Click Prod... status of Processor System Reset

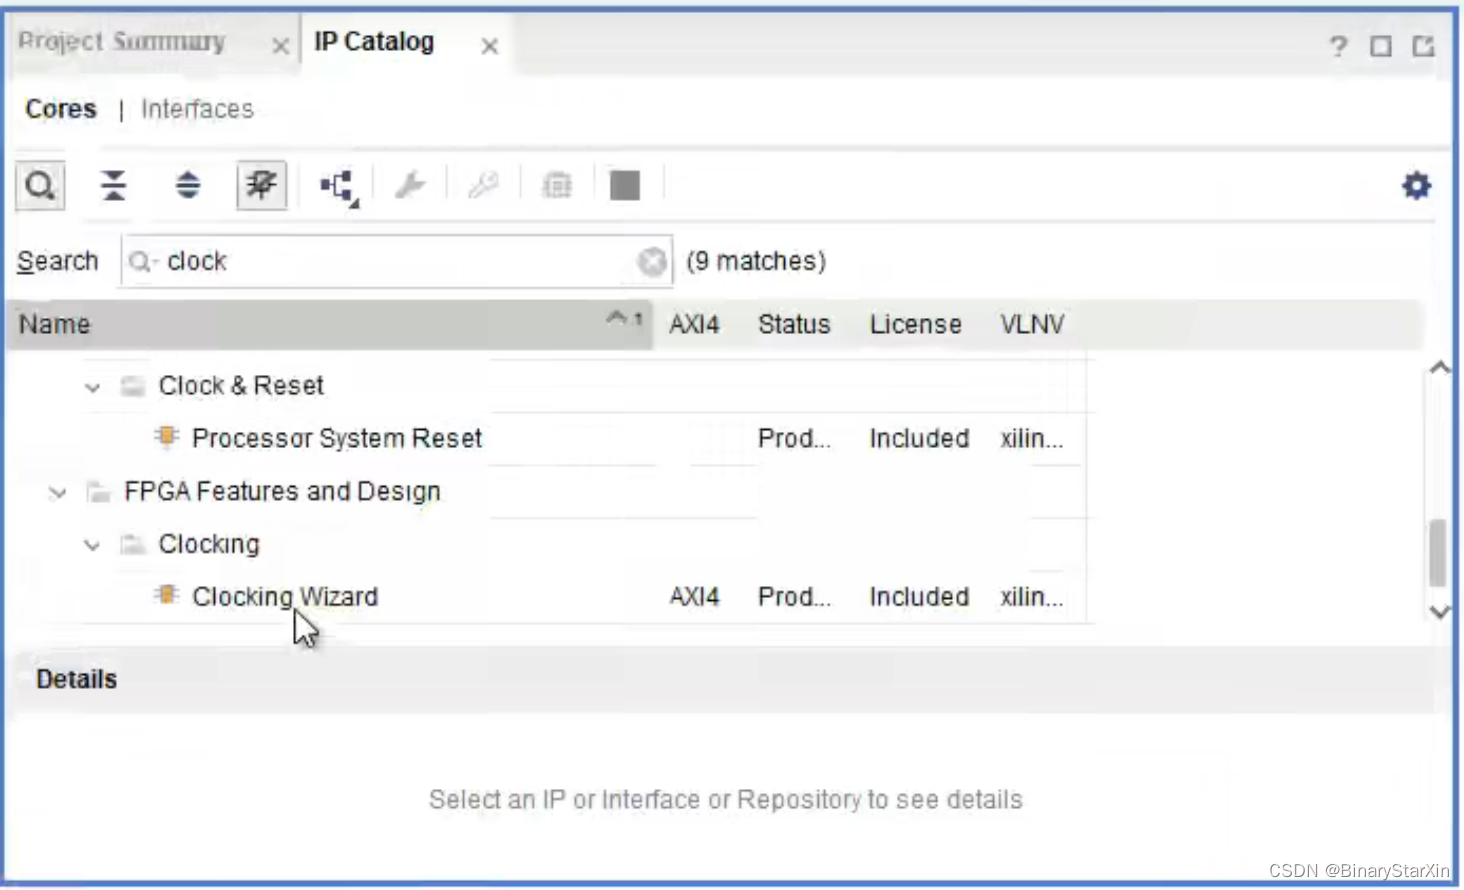point(794,438)
